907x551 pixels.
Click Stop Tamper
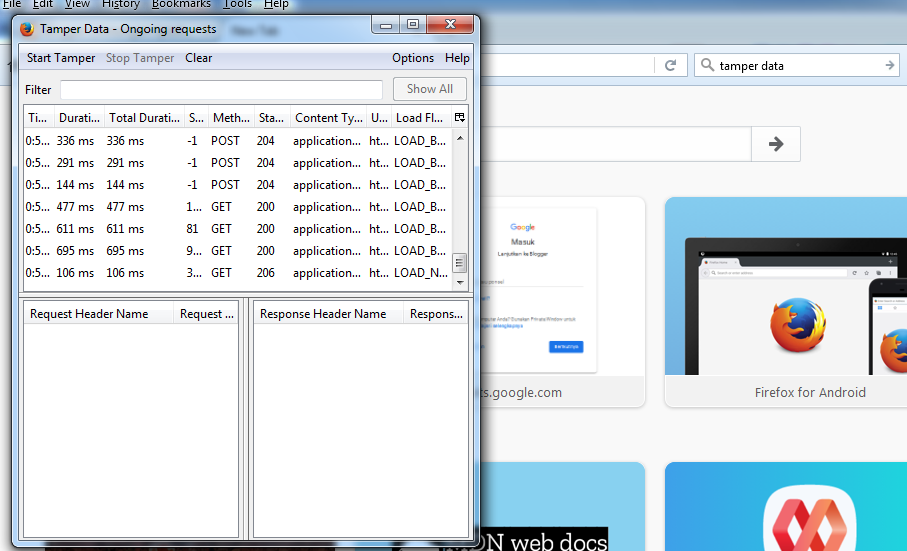(x=140, y=58)
